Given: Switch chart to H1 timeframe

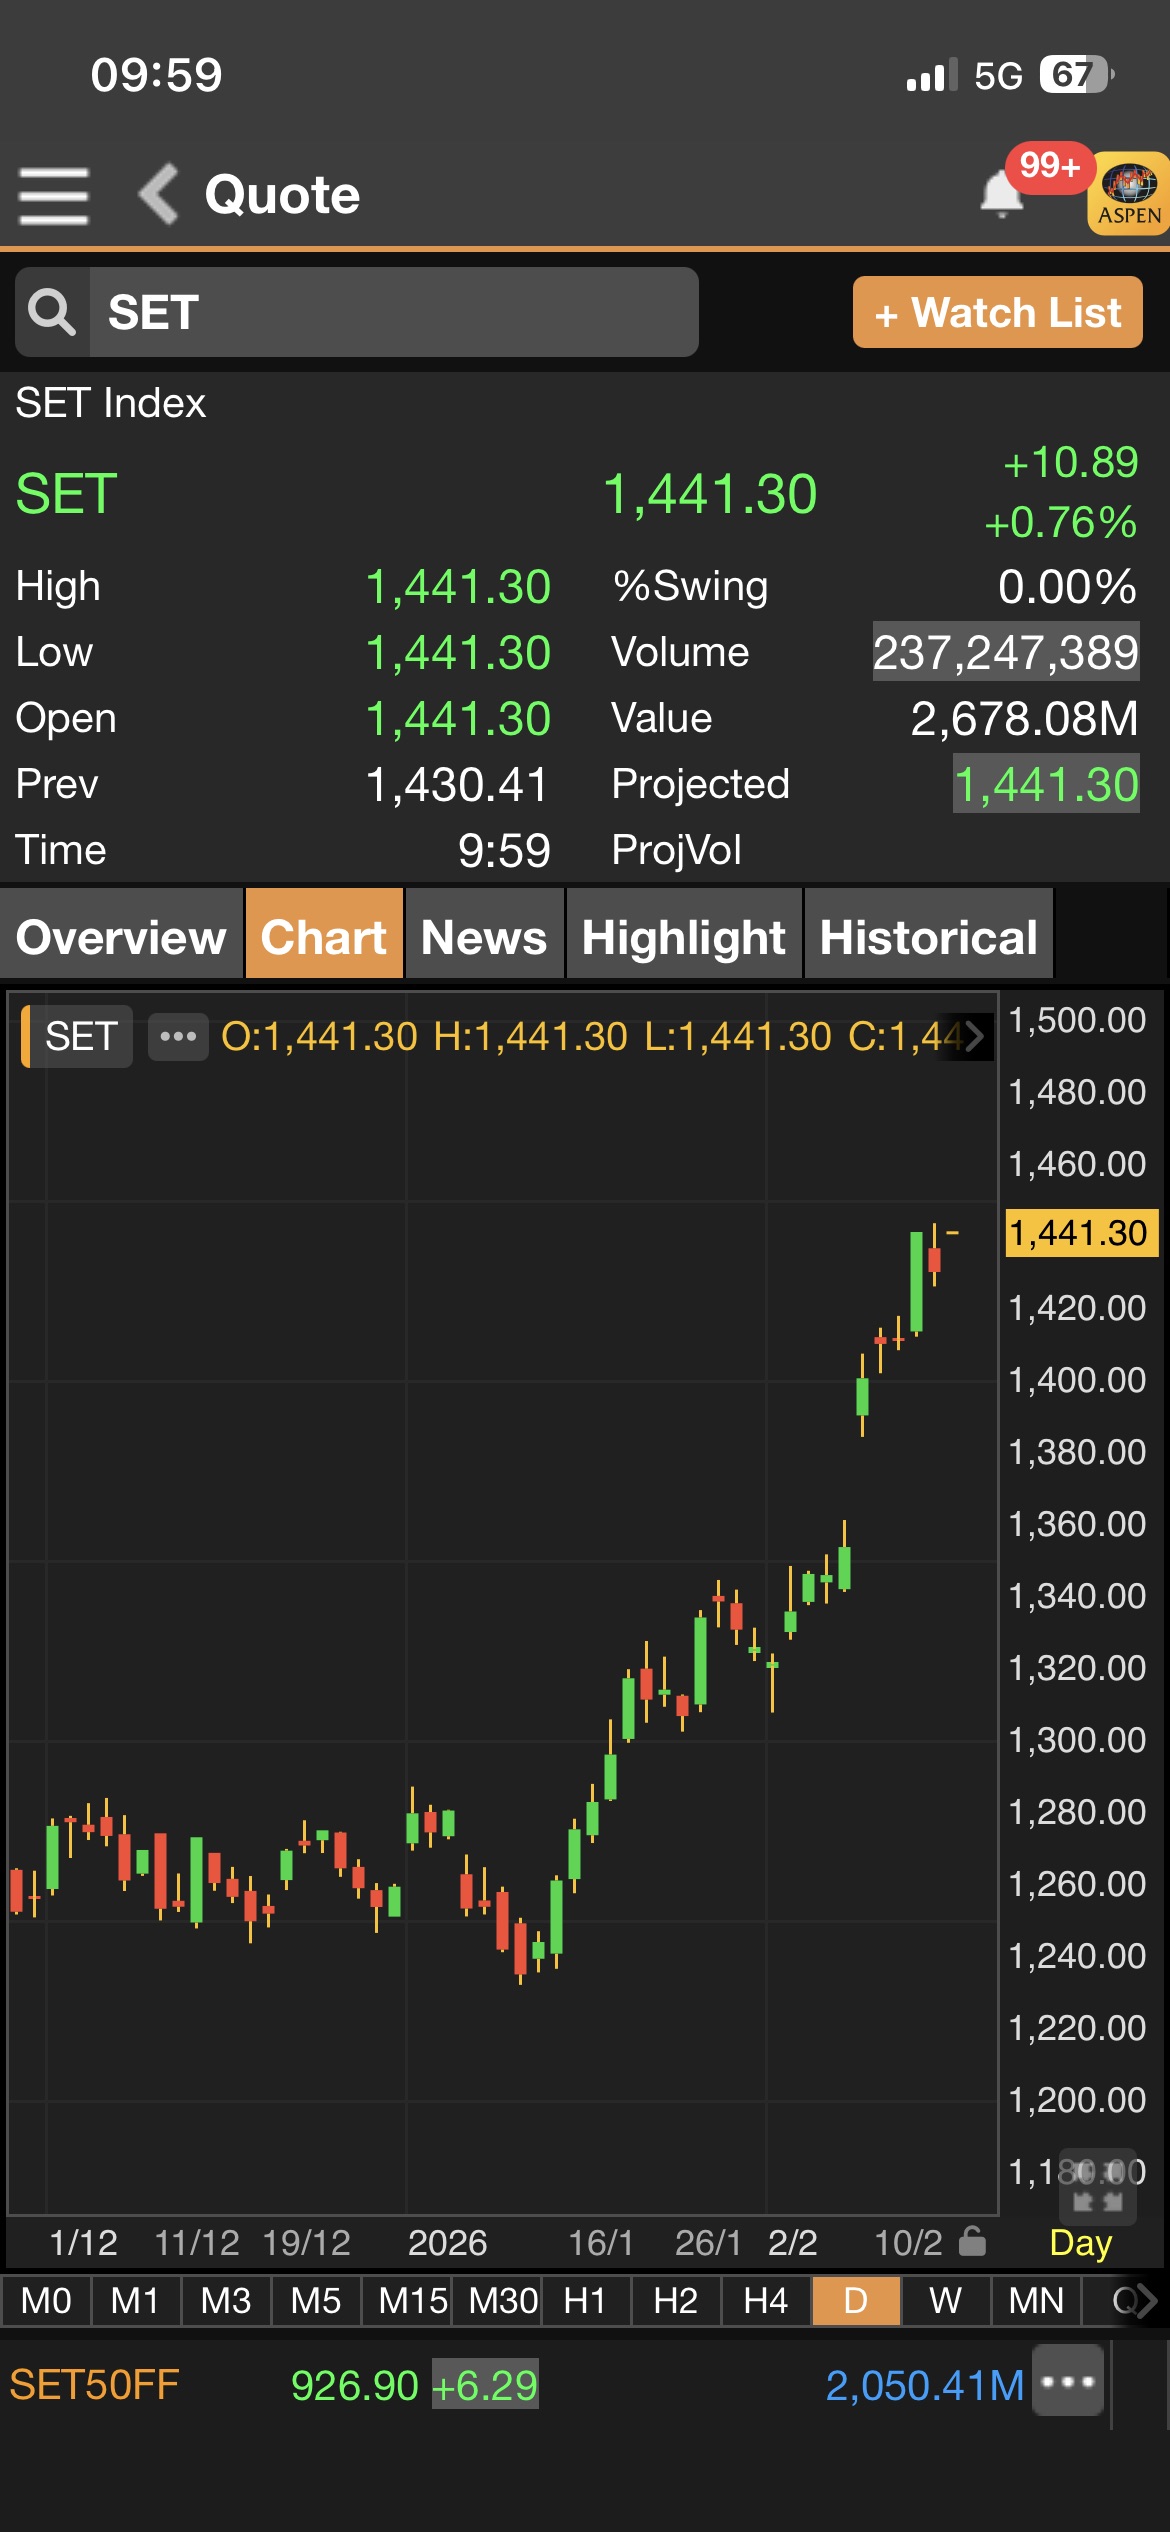Looking at the screenshot, I should click(x=585, y=2301).
